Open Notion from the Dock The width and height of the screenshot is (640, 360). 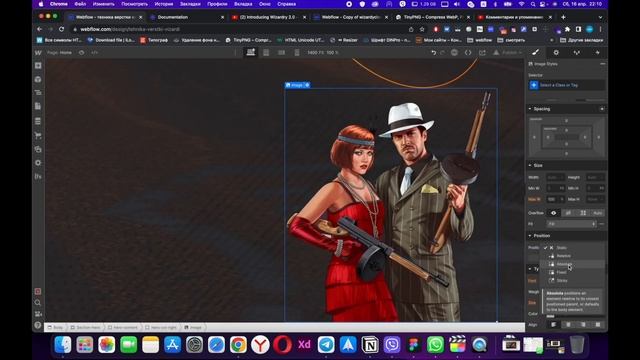pyautogui.click(x=370, y=345)
